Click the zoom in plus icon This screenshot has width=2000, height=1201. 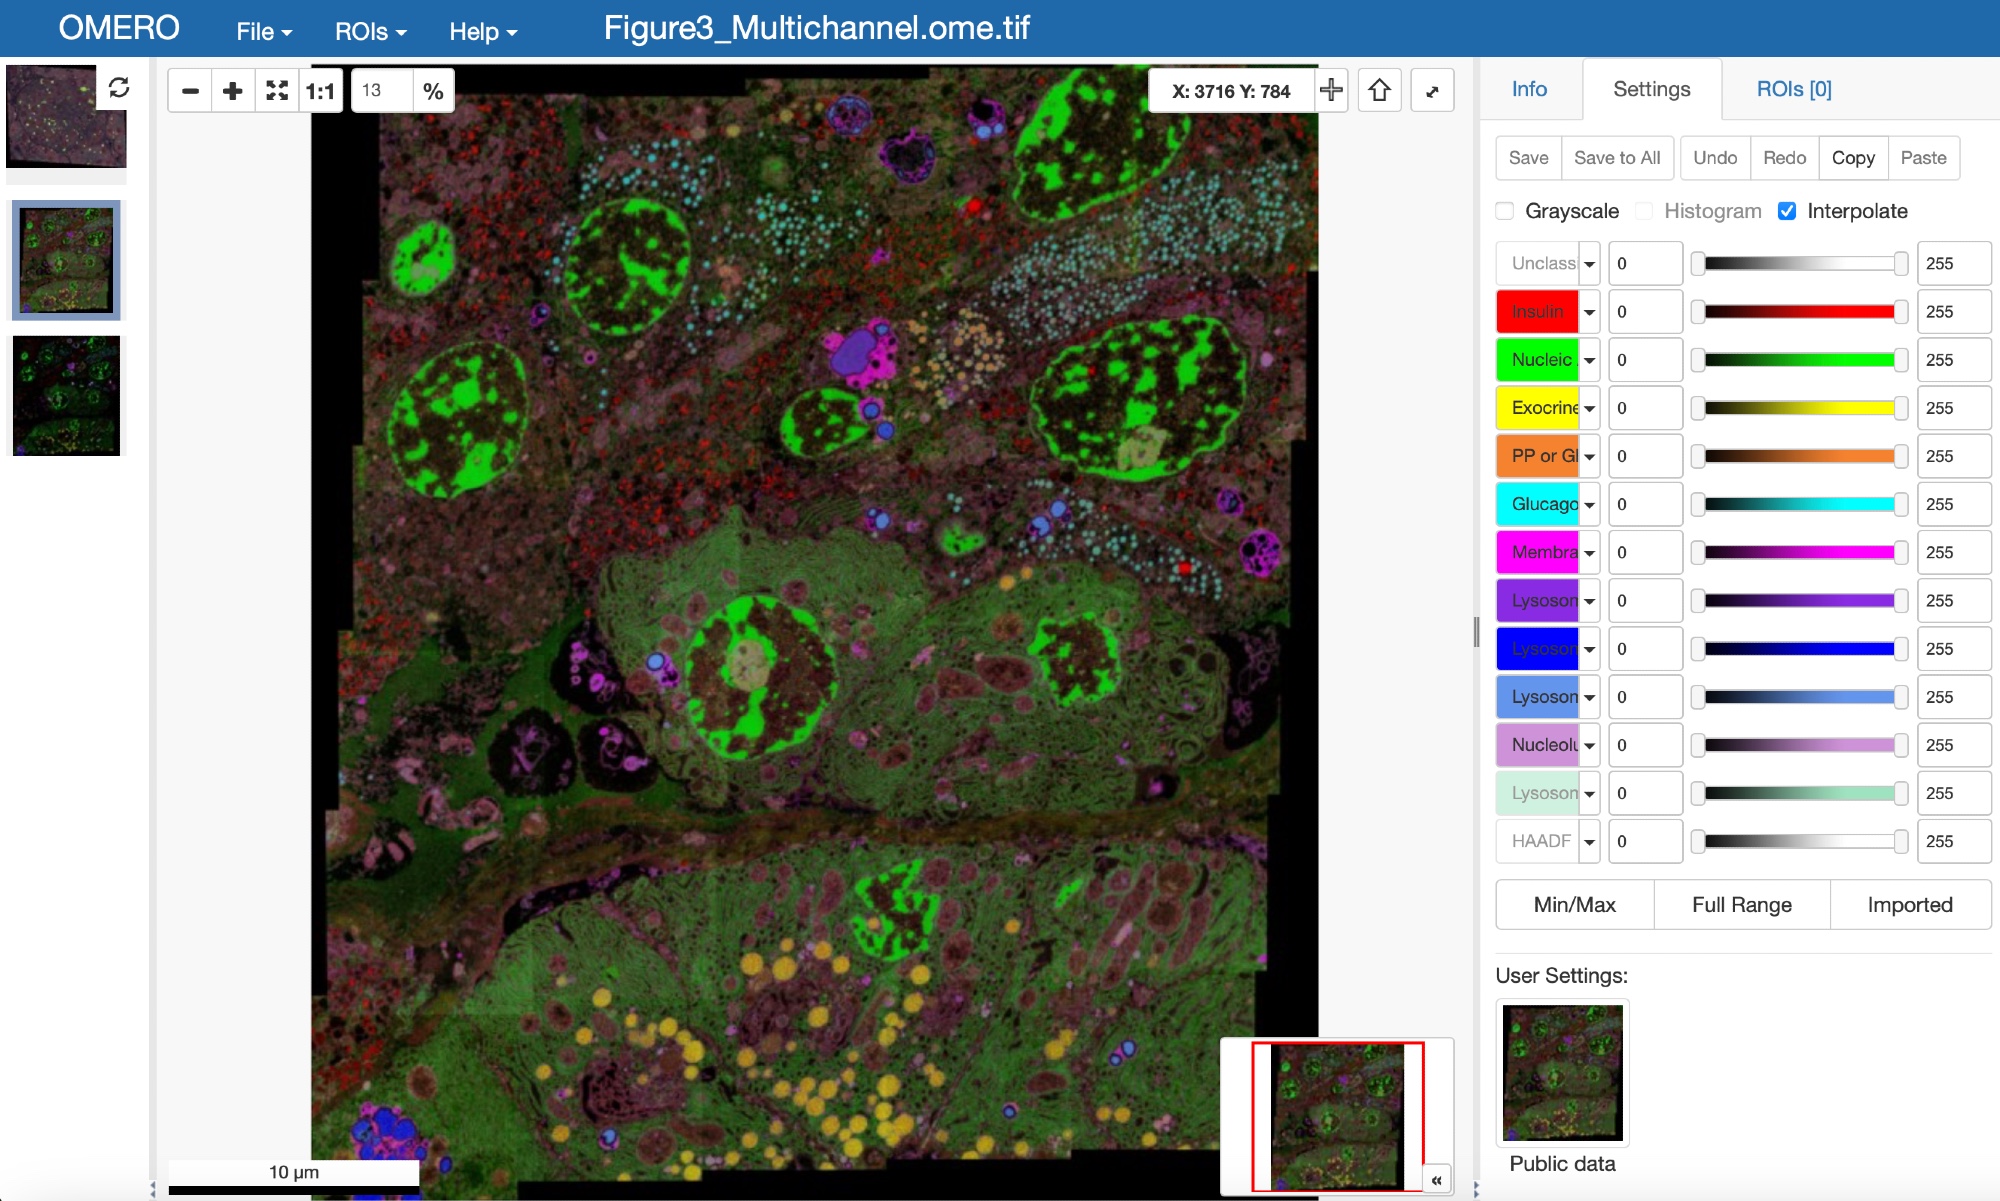pyautogui.click(x=233, y=91)
